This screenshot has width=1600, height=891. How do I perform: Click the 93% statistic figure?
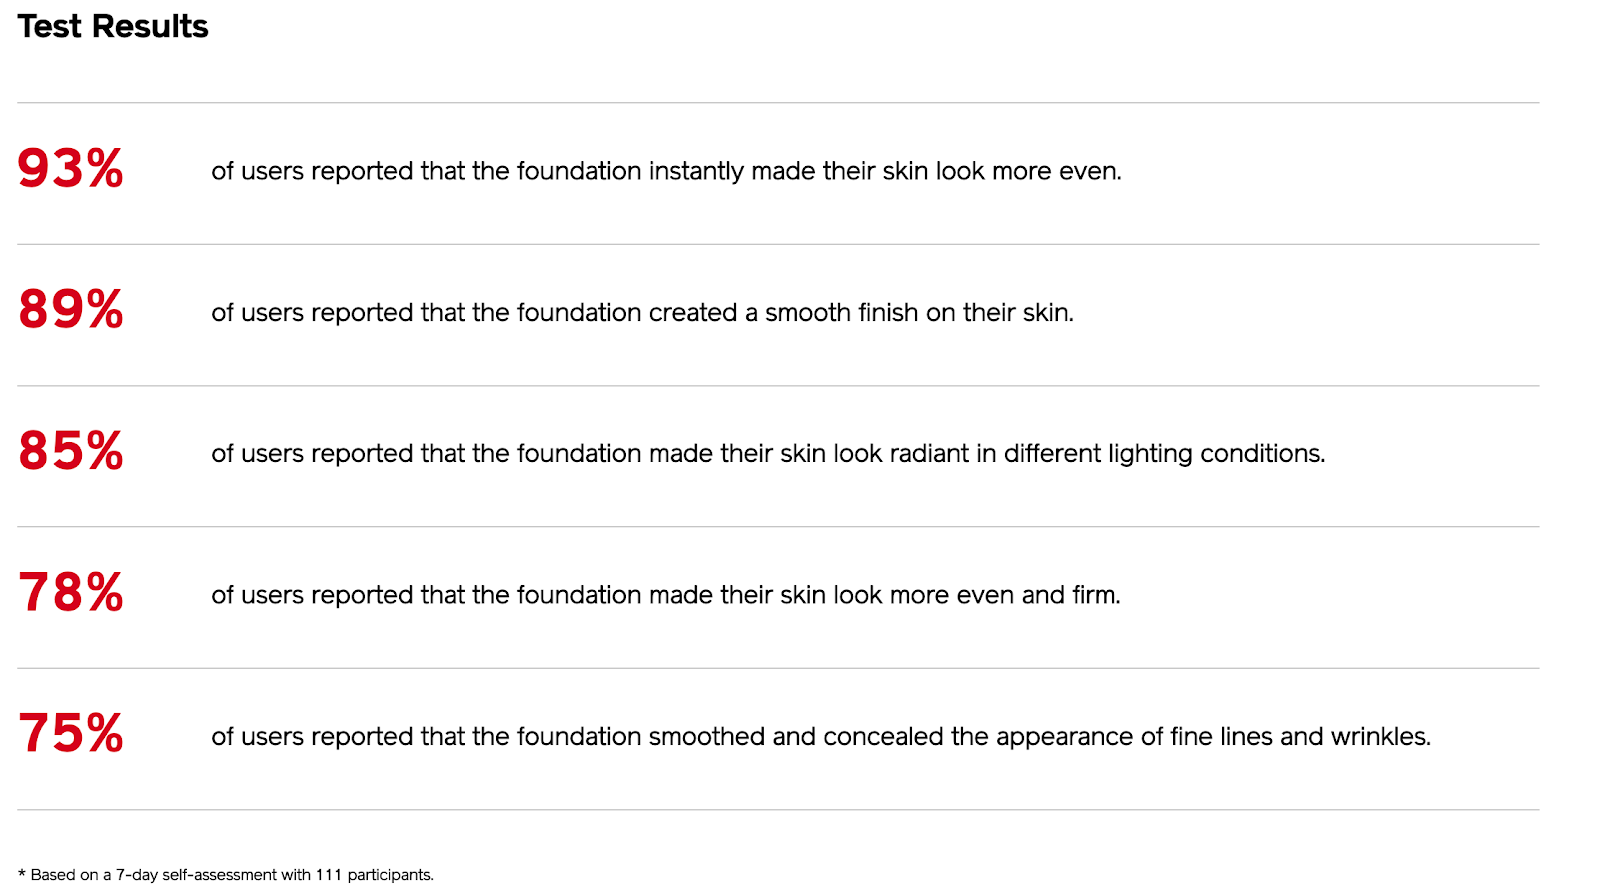(71, 168)
